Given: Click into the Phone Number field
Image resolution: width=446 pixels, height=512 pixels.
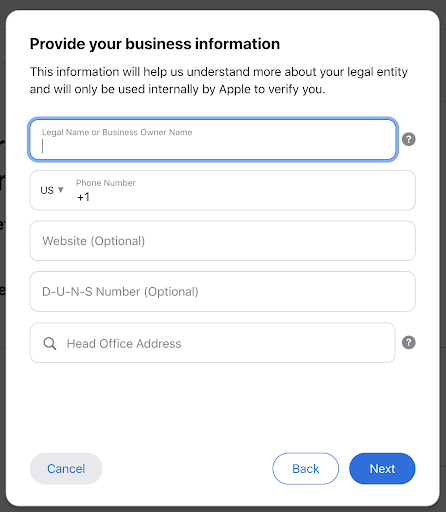Looking at the screenshot, I should tap(243, 190).
